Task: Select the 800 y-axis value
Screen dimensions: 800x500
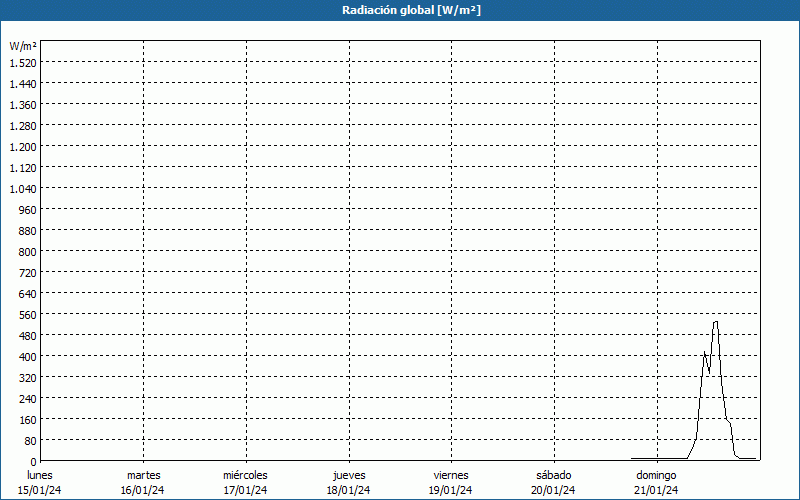Action: click(29, 252)
